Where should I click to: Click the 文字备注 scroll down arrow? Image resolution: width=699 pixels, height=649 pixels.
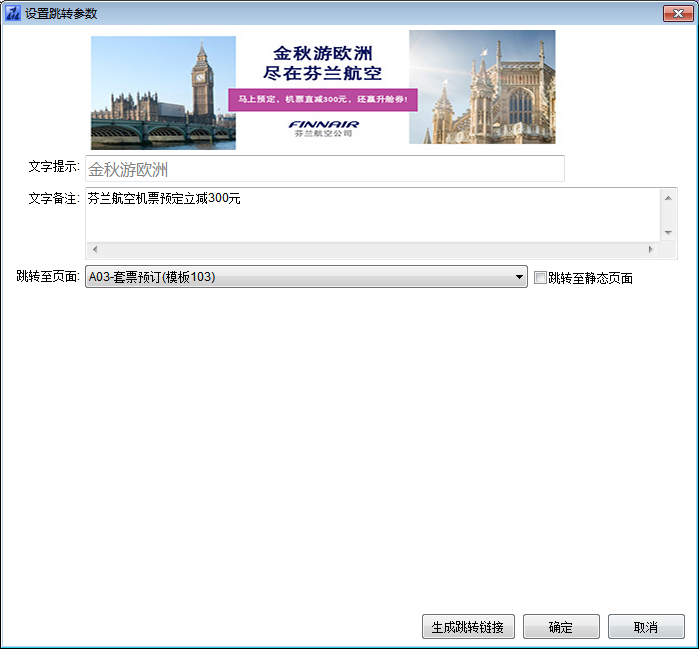668,232
